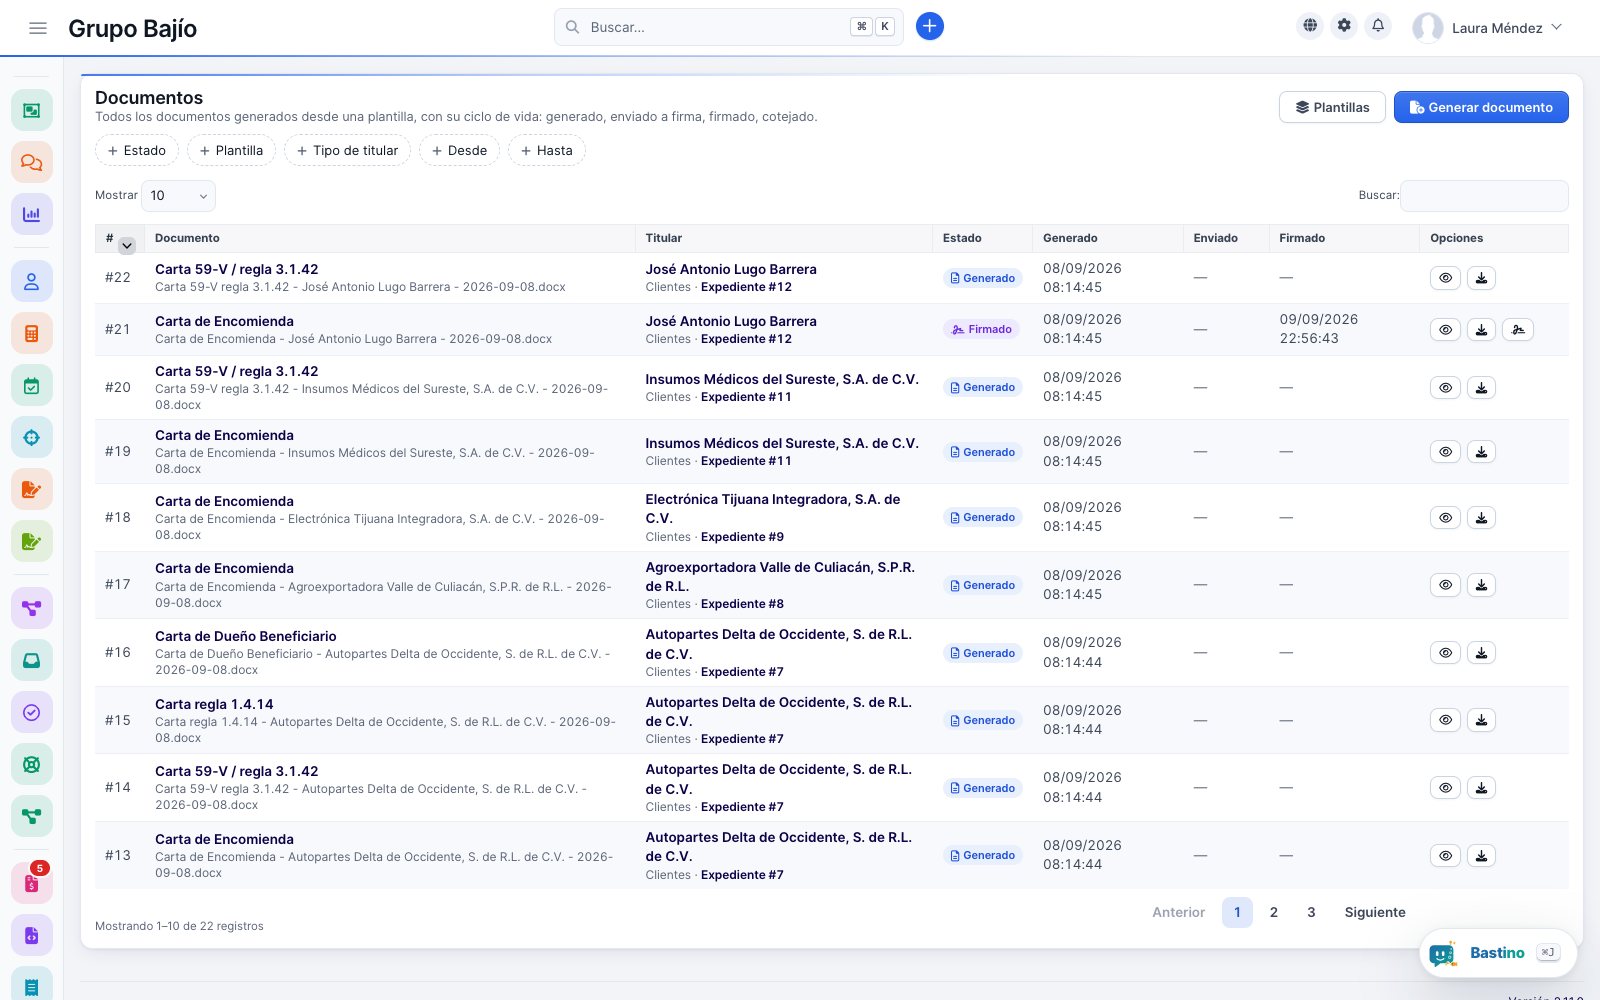Open the Mostrar 10 rows dropdown
Viewport: 1600px width, 1000px height.
pyautogui.click(x=179, y=195)
